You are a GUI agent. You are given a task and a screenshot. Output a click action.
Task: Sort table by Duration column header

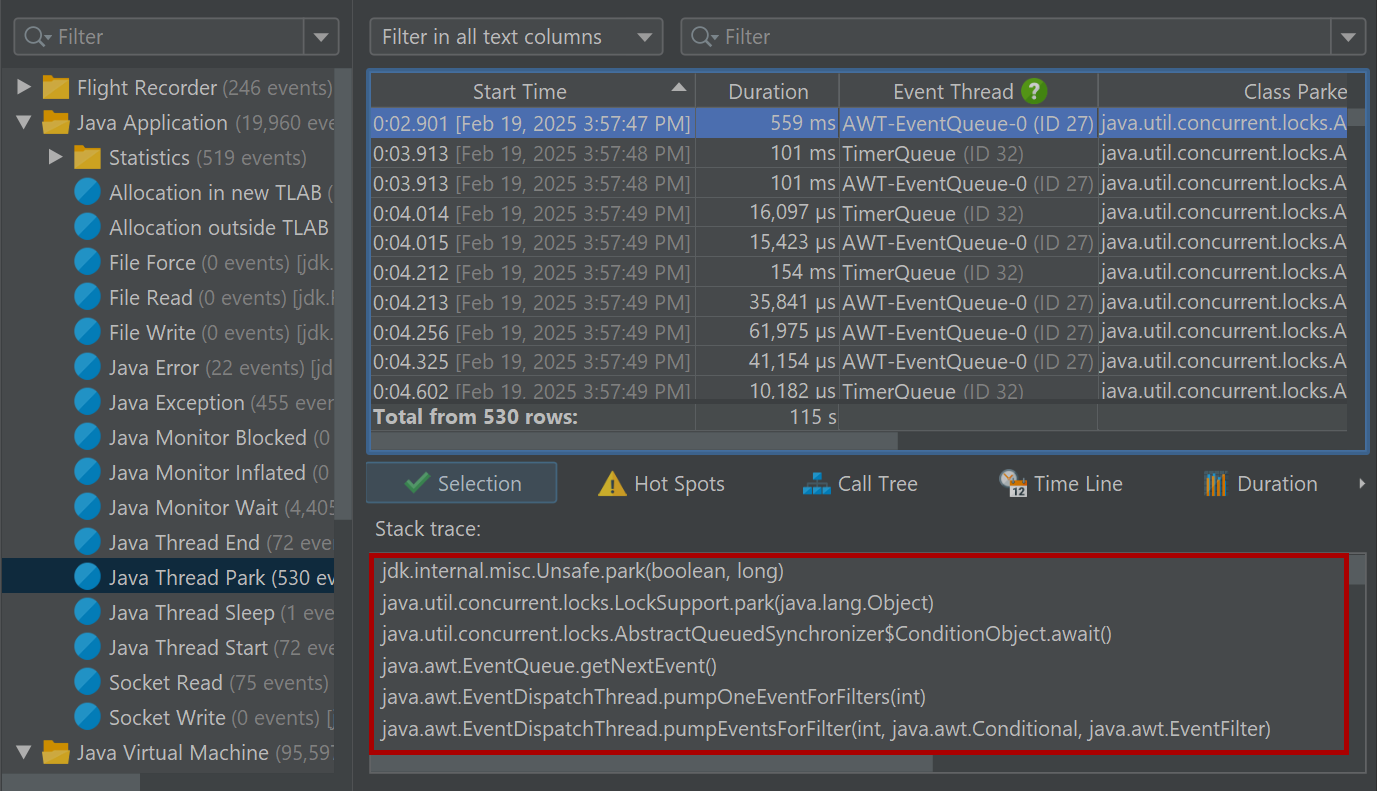[x=767, y=92]
